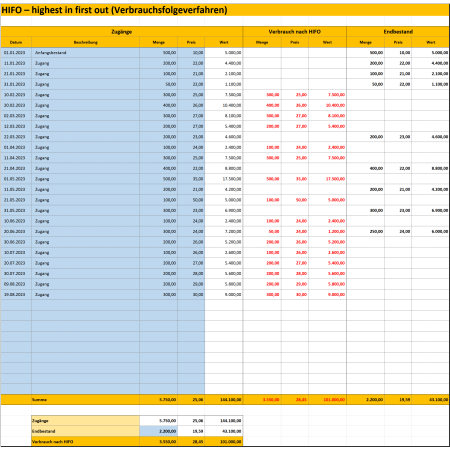
Task: Select the date cell 11.01.2023
Action: [16, 63]
